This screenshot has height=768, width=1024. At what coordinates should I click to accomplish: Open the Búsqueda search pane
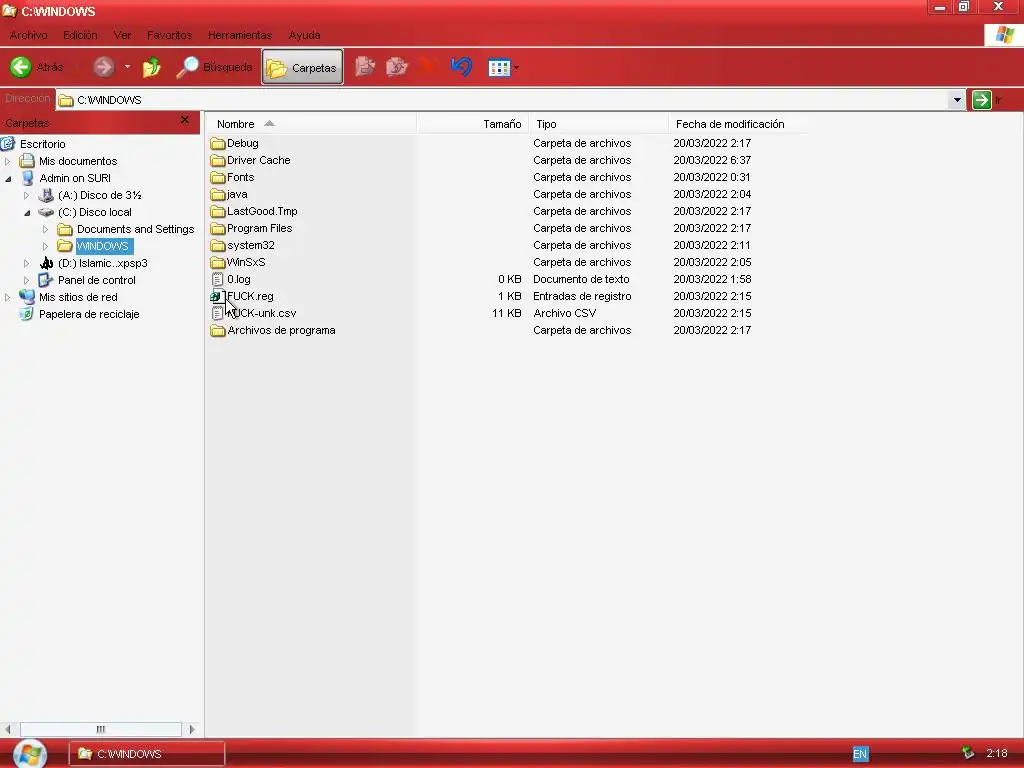pos(214,67)
